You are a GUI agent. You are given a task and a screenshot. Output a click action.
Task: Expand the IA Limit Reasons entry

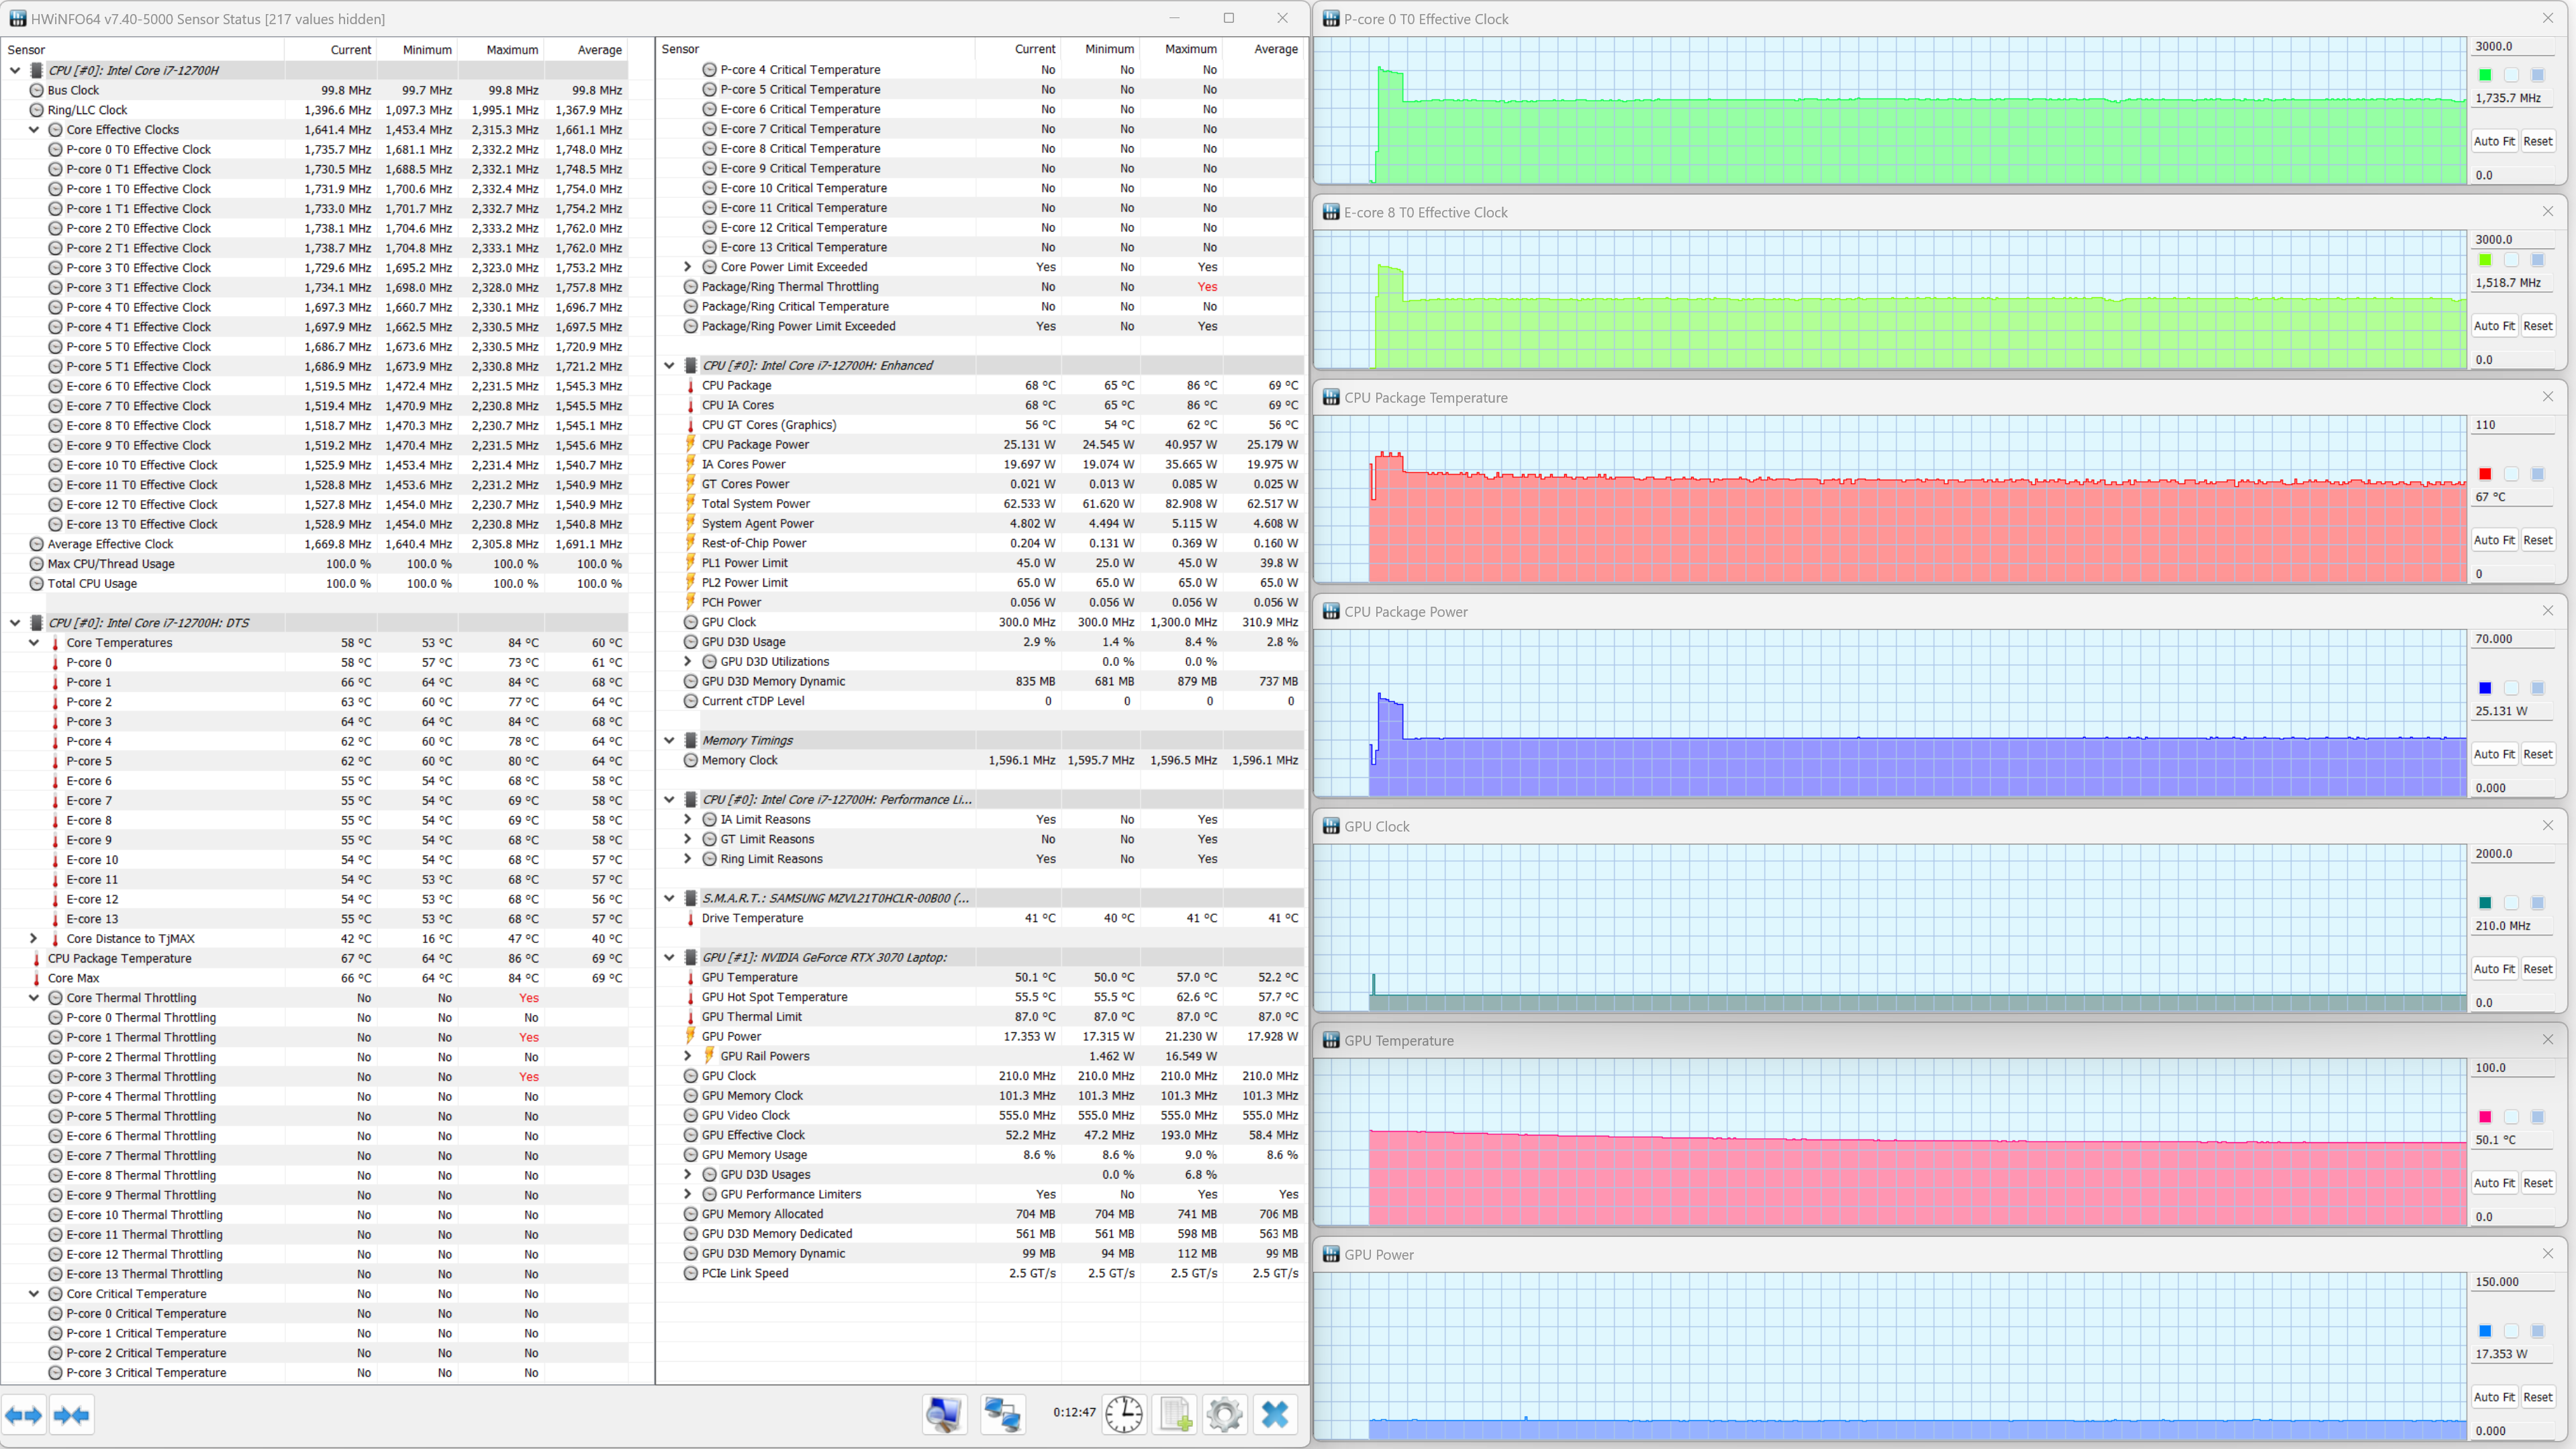click(x=688, y=819)
